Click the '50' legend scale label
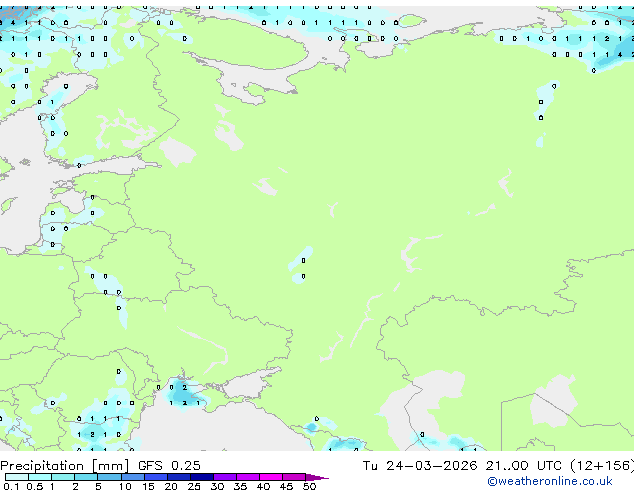634x490 pixels. (309, 486)
